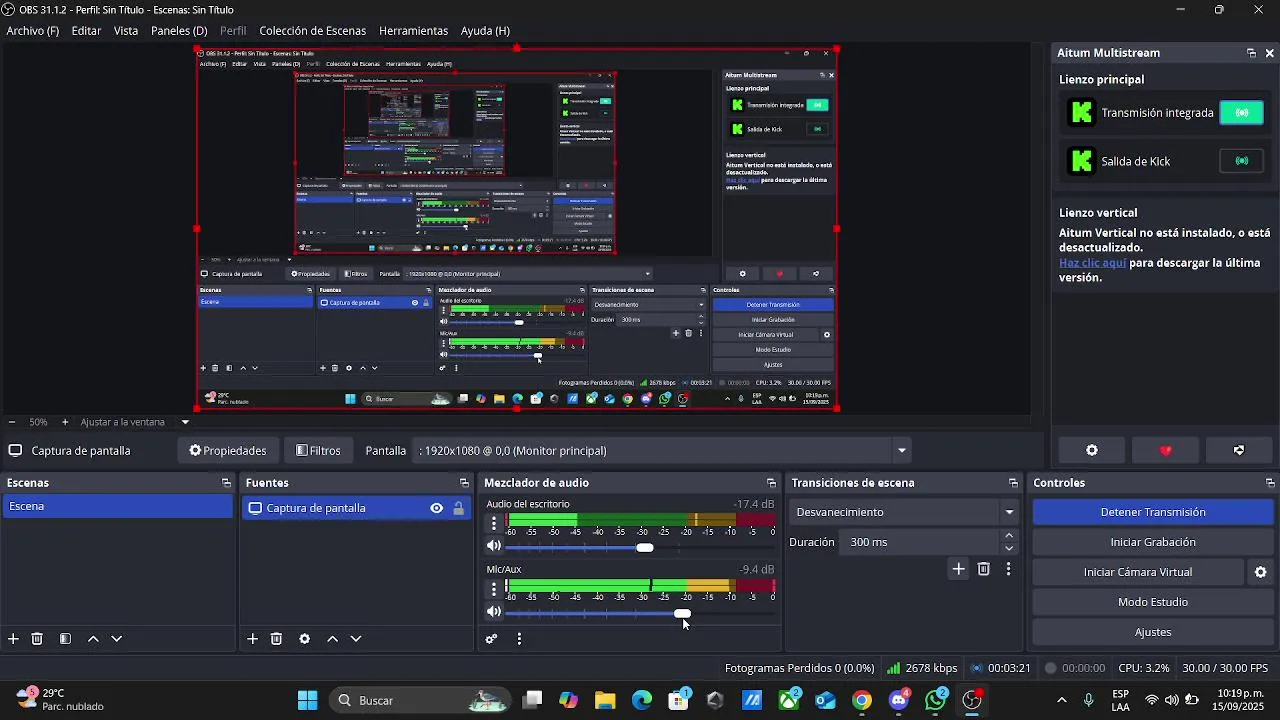Click the Windows Start button
Screen dimensions: 1280x720
tap(307, 700)
